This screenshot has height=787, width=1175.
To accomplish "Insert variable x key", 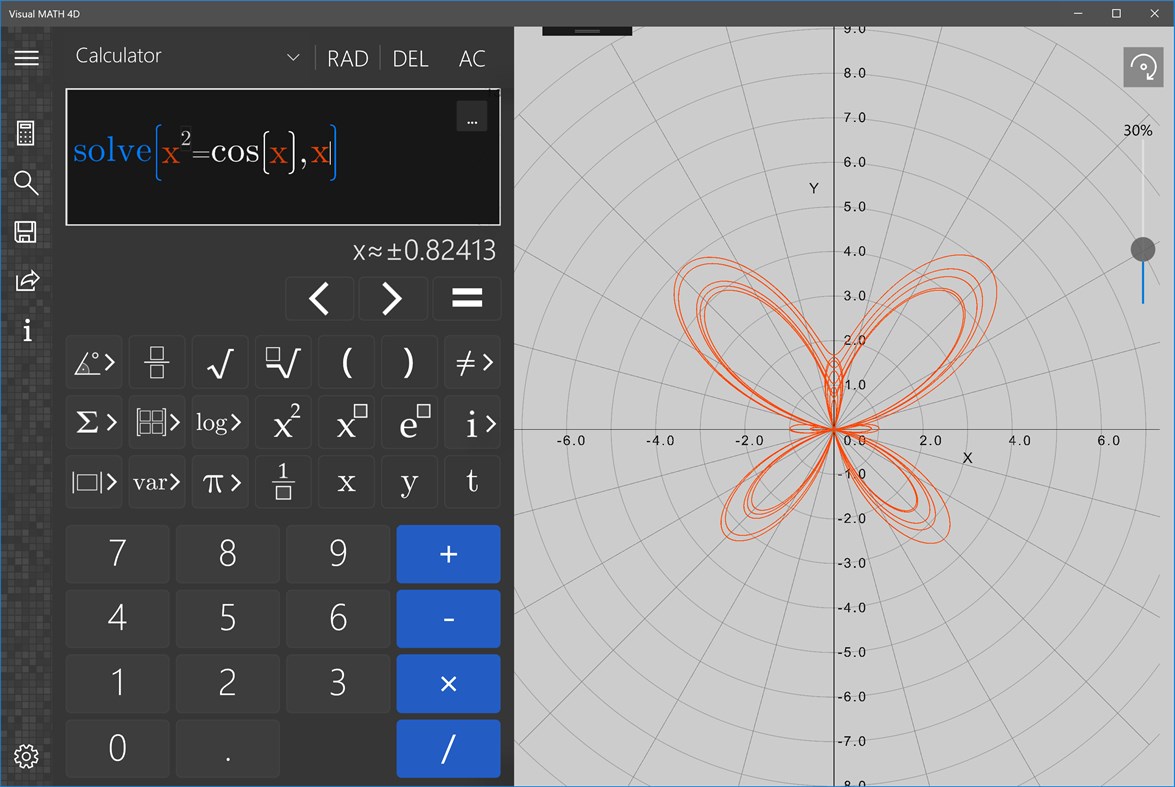I will click(346, 482).
